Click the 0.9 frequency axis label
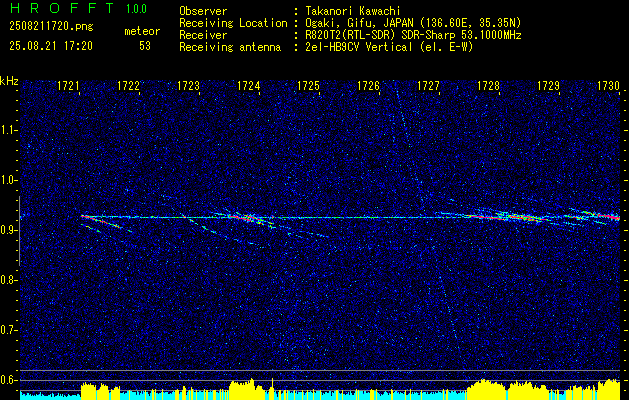Viewport: 629px width, 400px height. (8, 230)
